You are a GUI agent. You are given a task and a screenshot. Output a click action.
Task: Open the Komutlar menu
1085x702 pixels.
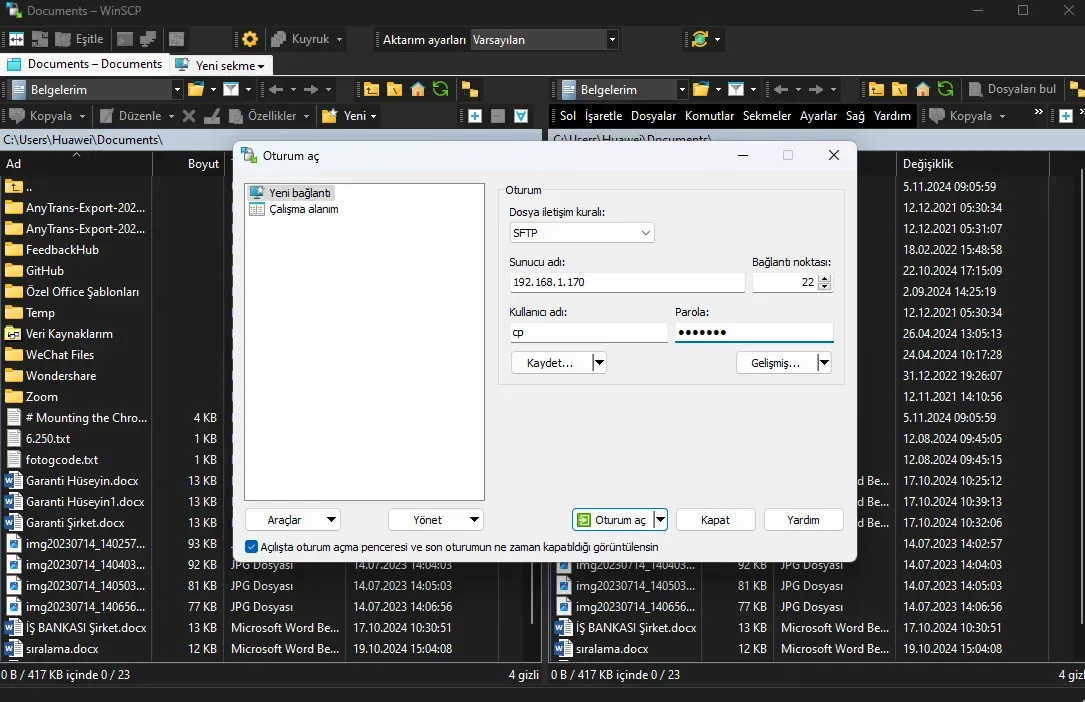tap(709, 116)
